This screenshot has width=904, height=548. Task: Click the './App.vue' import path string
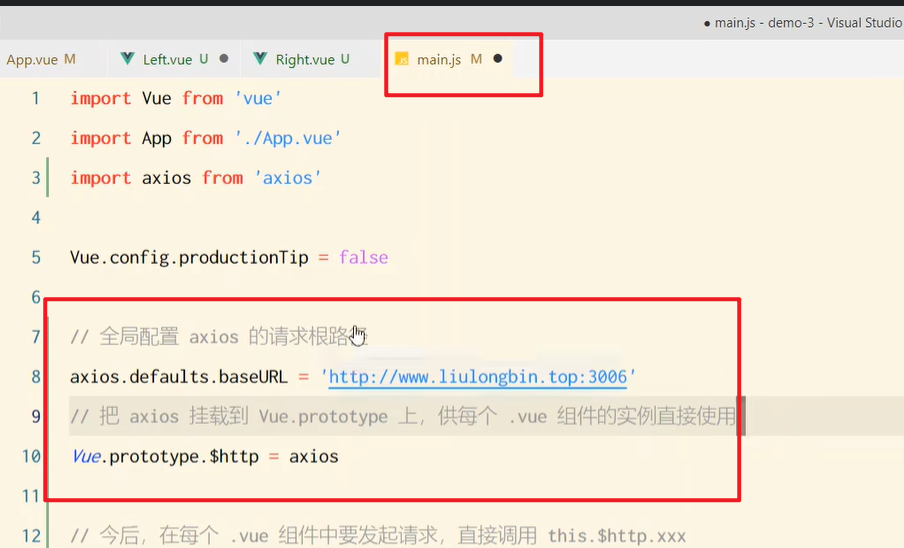point(287,138)
